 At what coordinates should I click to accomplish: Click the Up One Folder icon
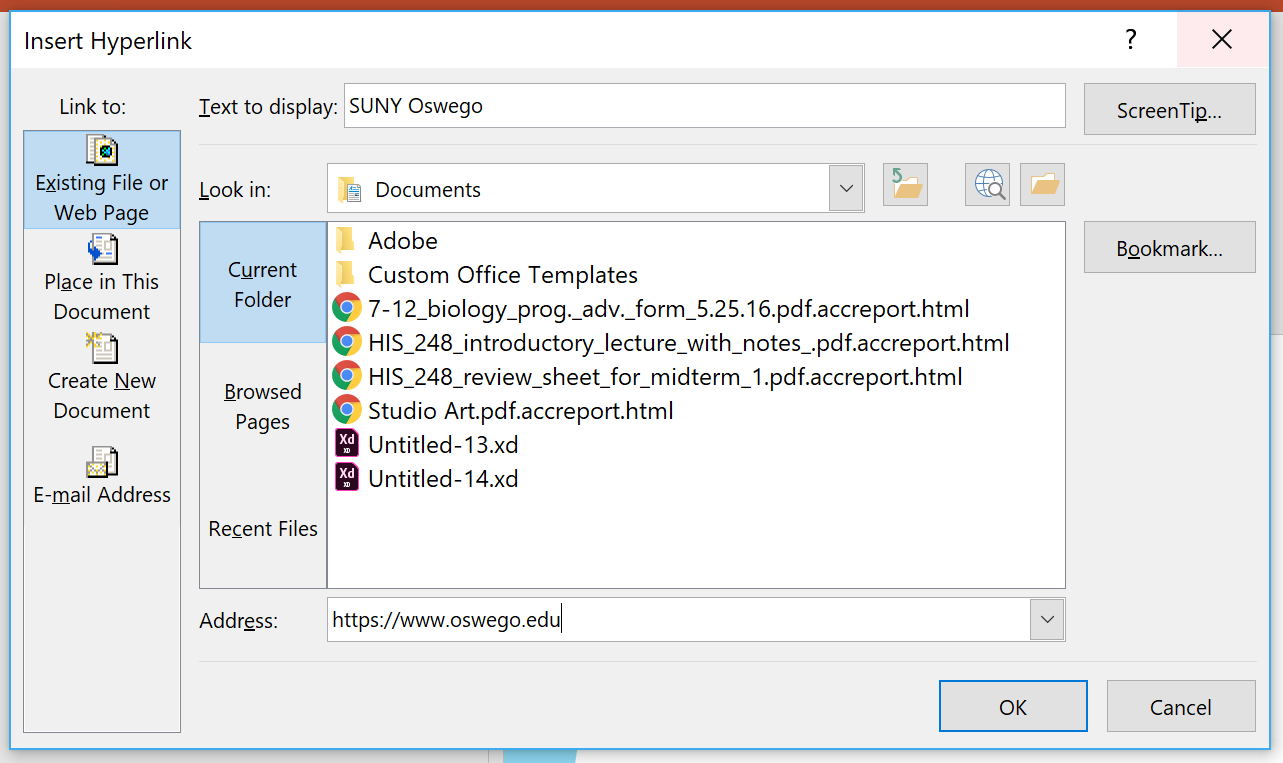[x=905, y=185]
